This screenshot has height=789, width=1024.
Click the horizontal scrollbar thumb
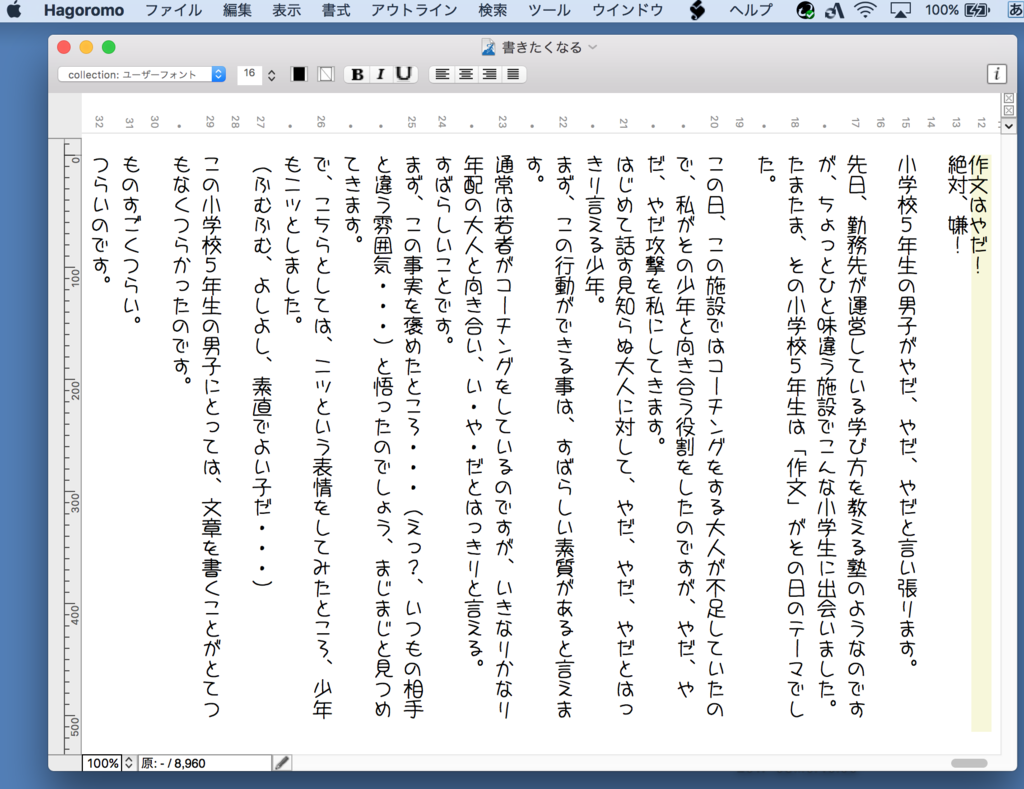coord(969,763)
